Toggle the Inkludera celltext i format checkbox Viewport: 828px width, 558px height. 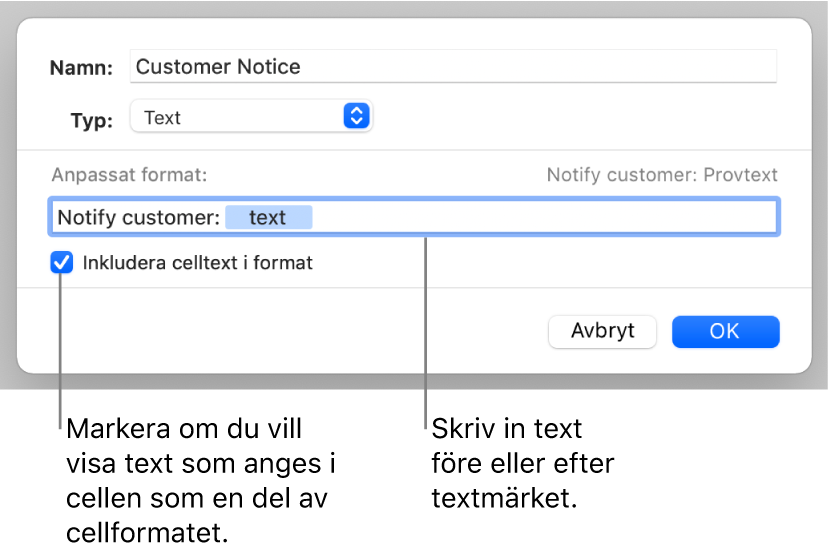tap(62, 264)
